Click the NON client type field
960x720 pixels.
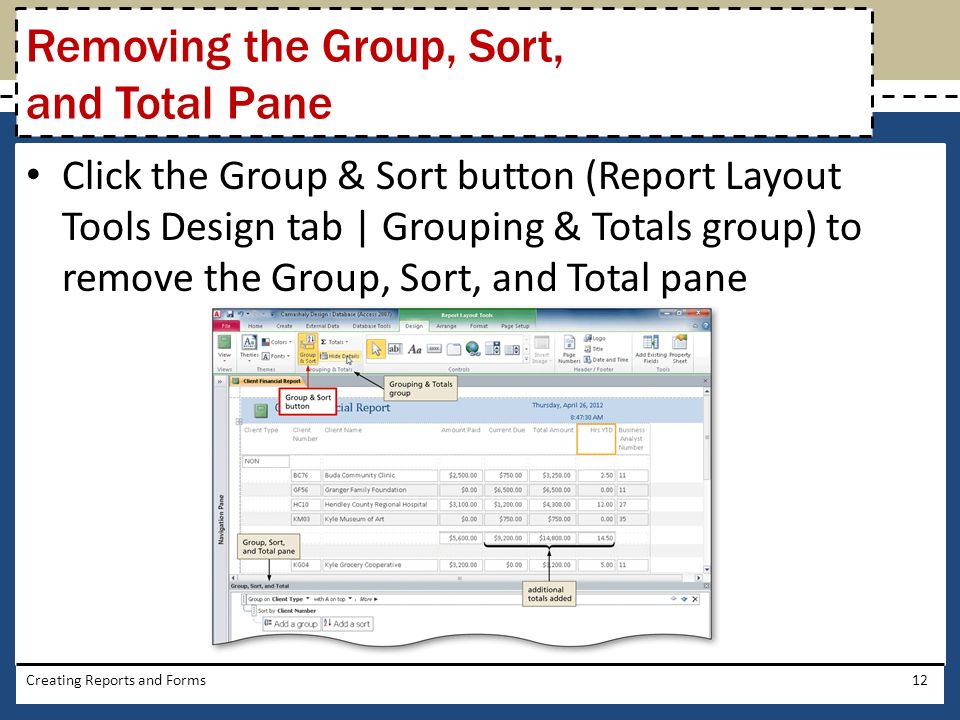(x=266, y=461)
